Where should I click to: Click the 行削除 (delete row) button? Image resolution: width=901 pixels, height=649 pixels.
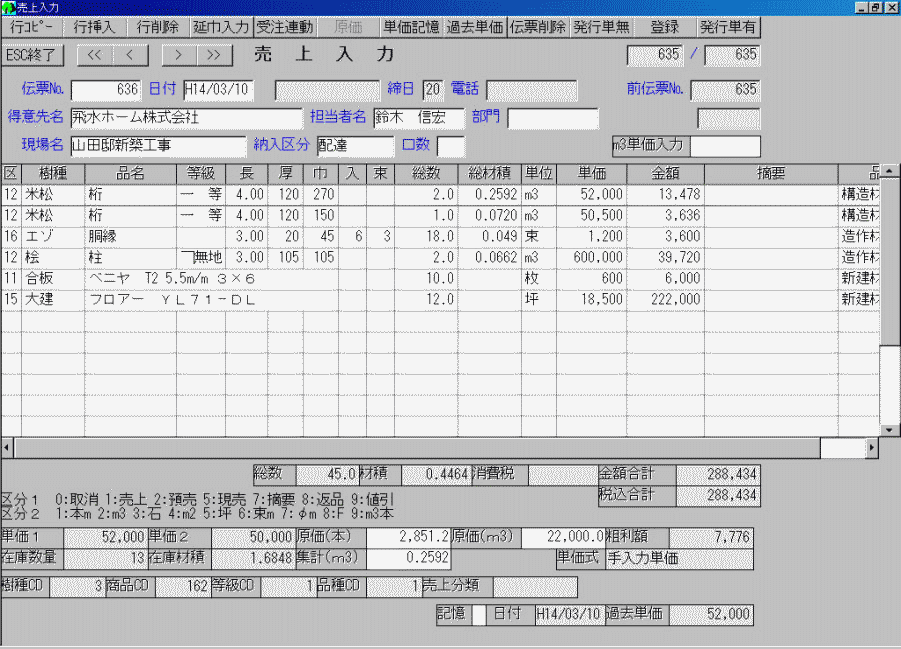point(157,27)
